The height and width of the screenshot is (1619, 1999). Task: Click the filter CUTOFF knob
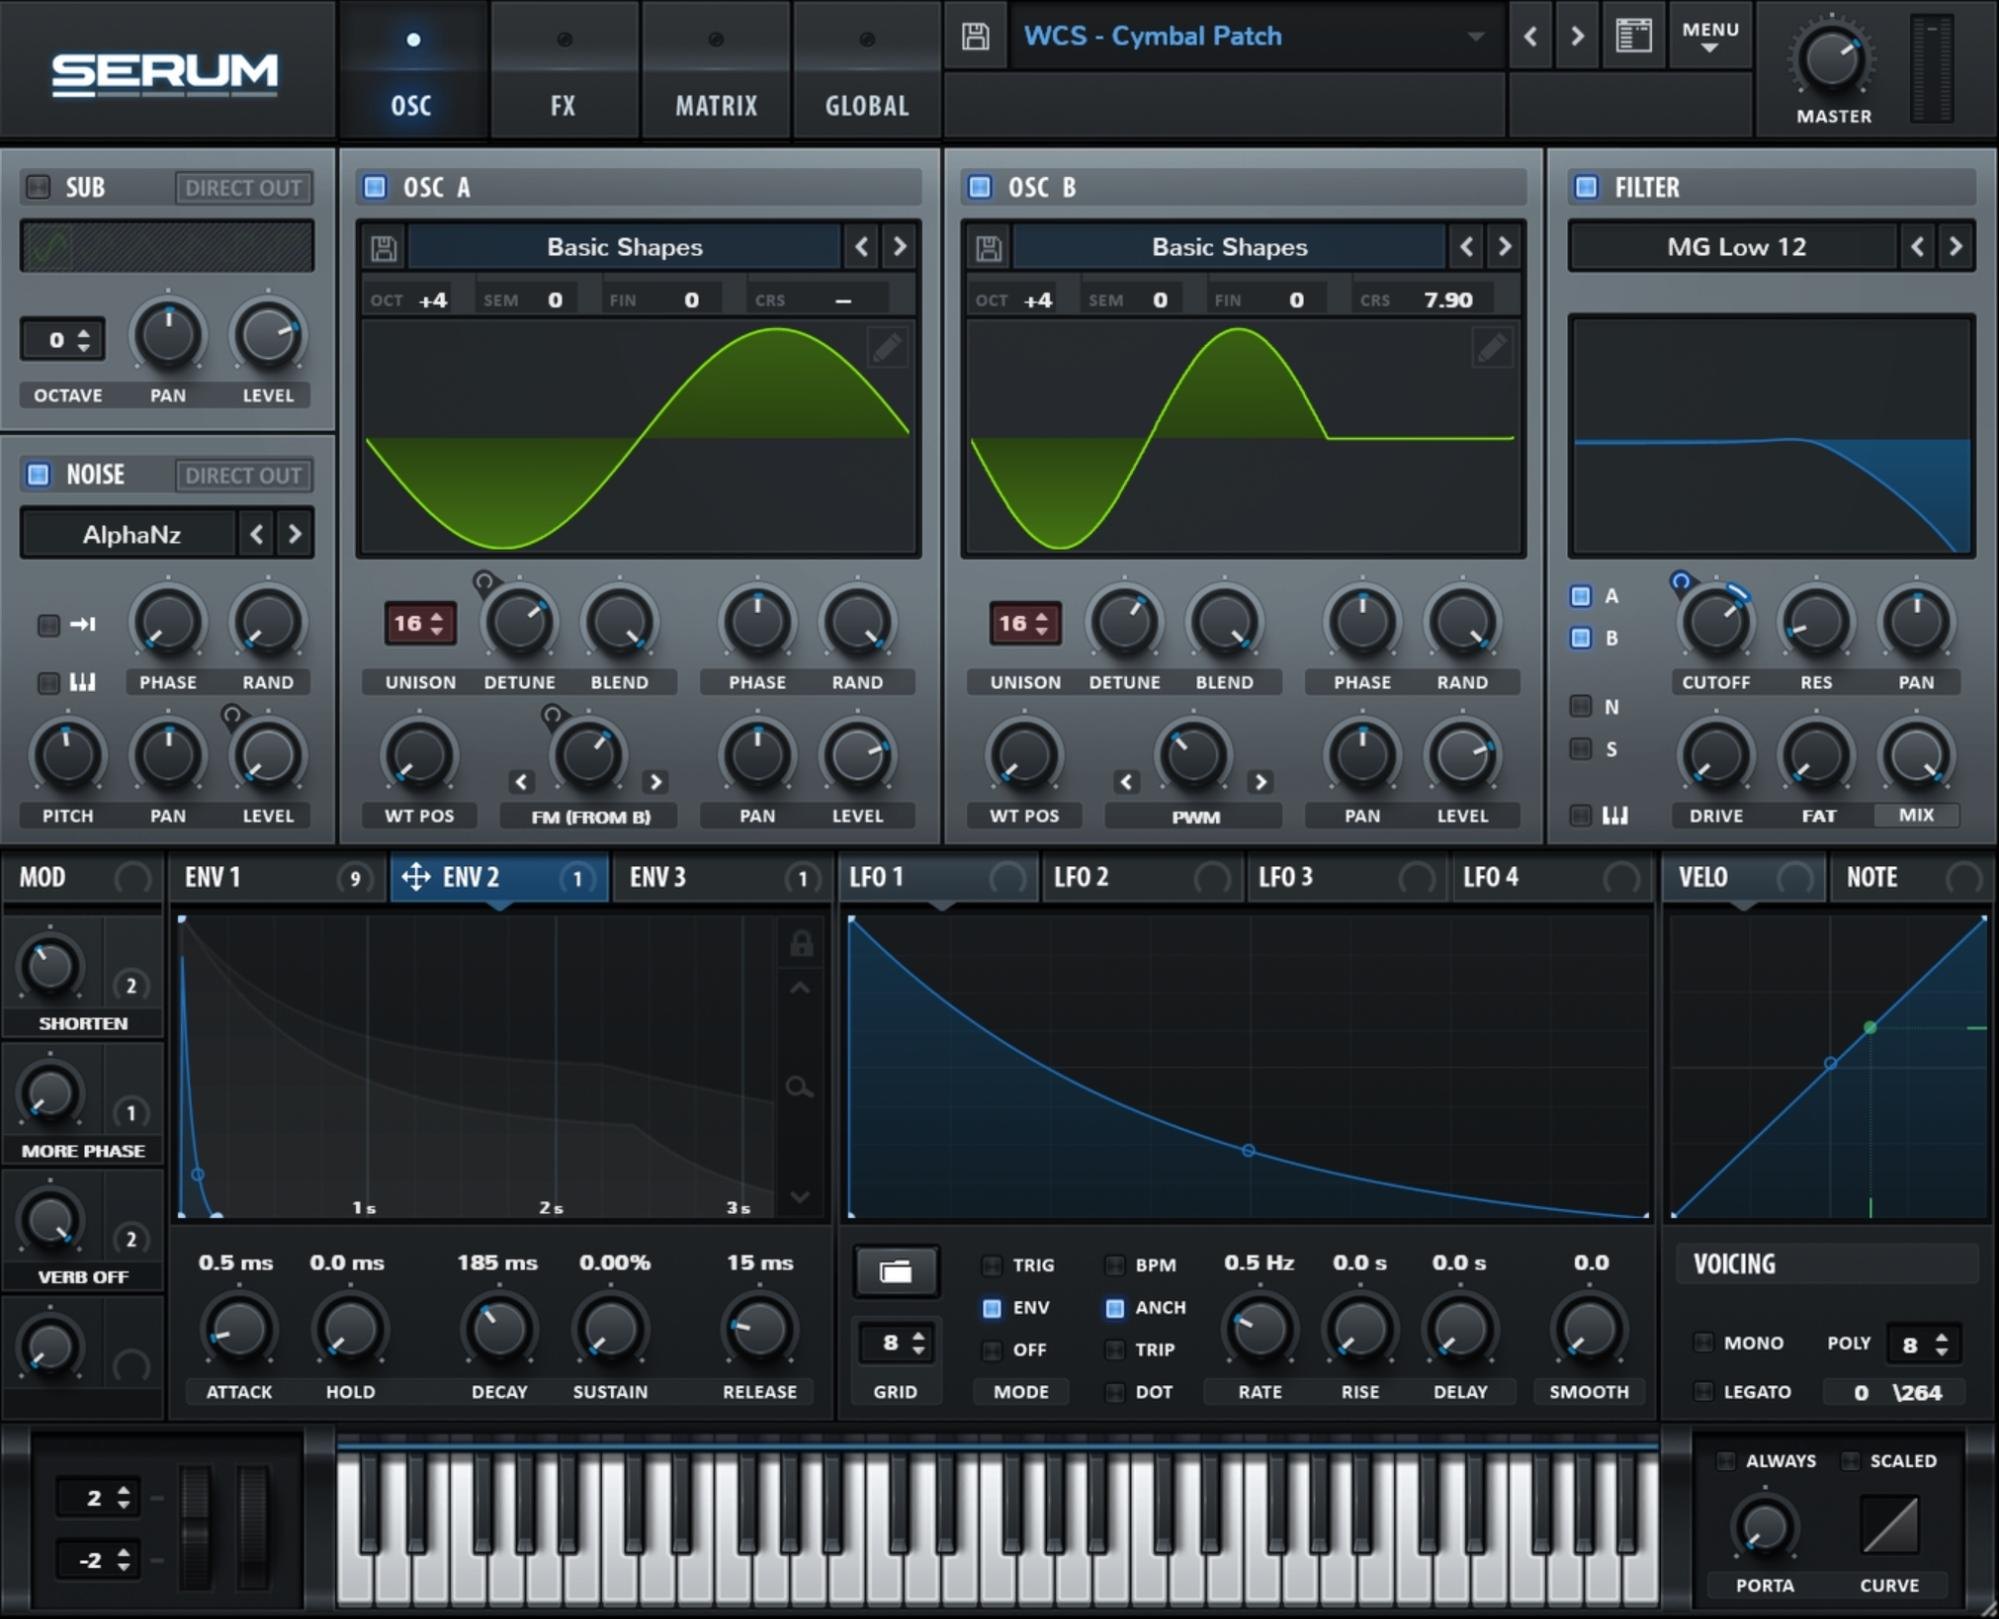1715,623
